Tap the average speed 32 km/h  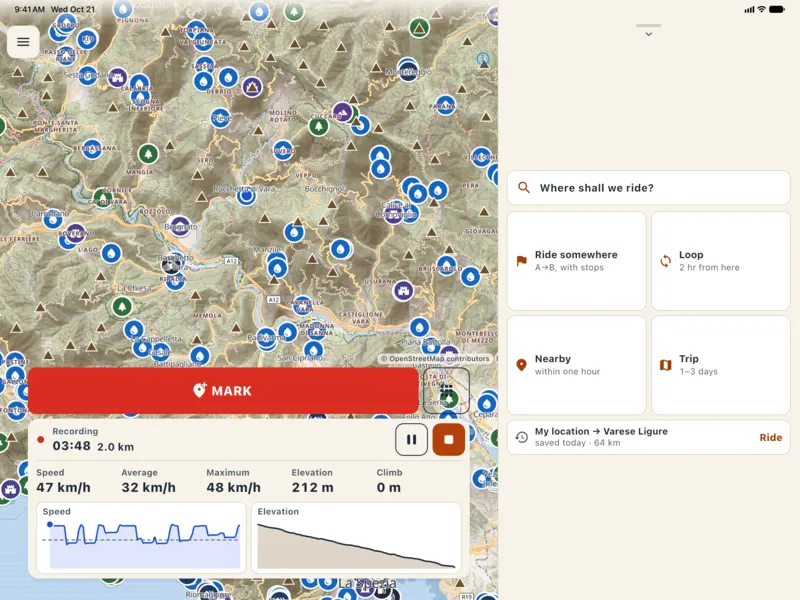[148, 487]
